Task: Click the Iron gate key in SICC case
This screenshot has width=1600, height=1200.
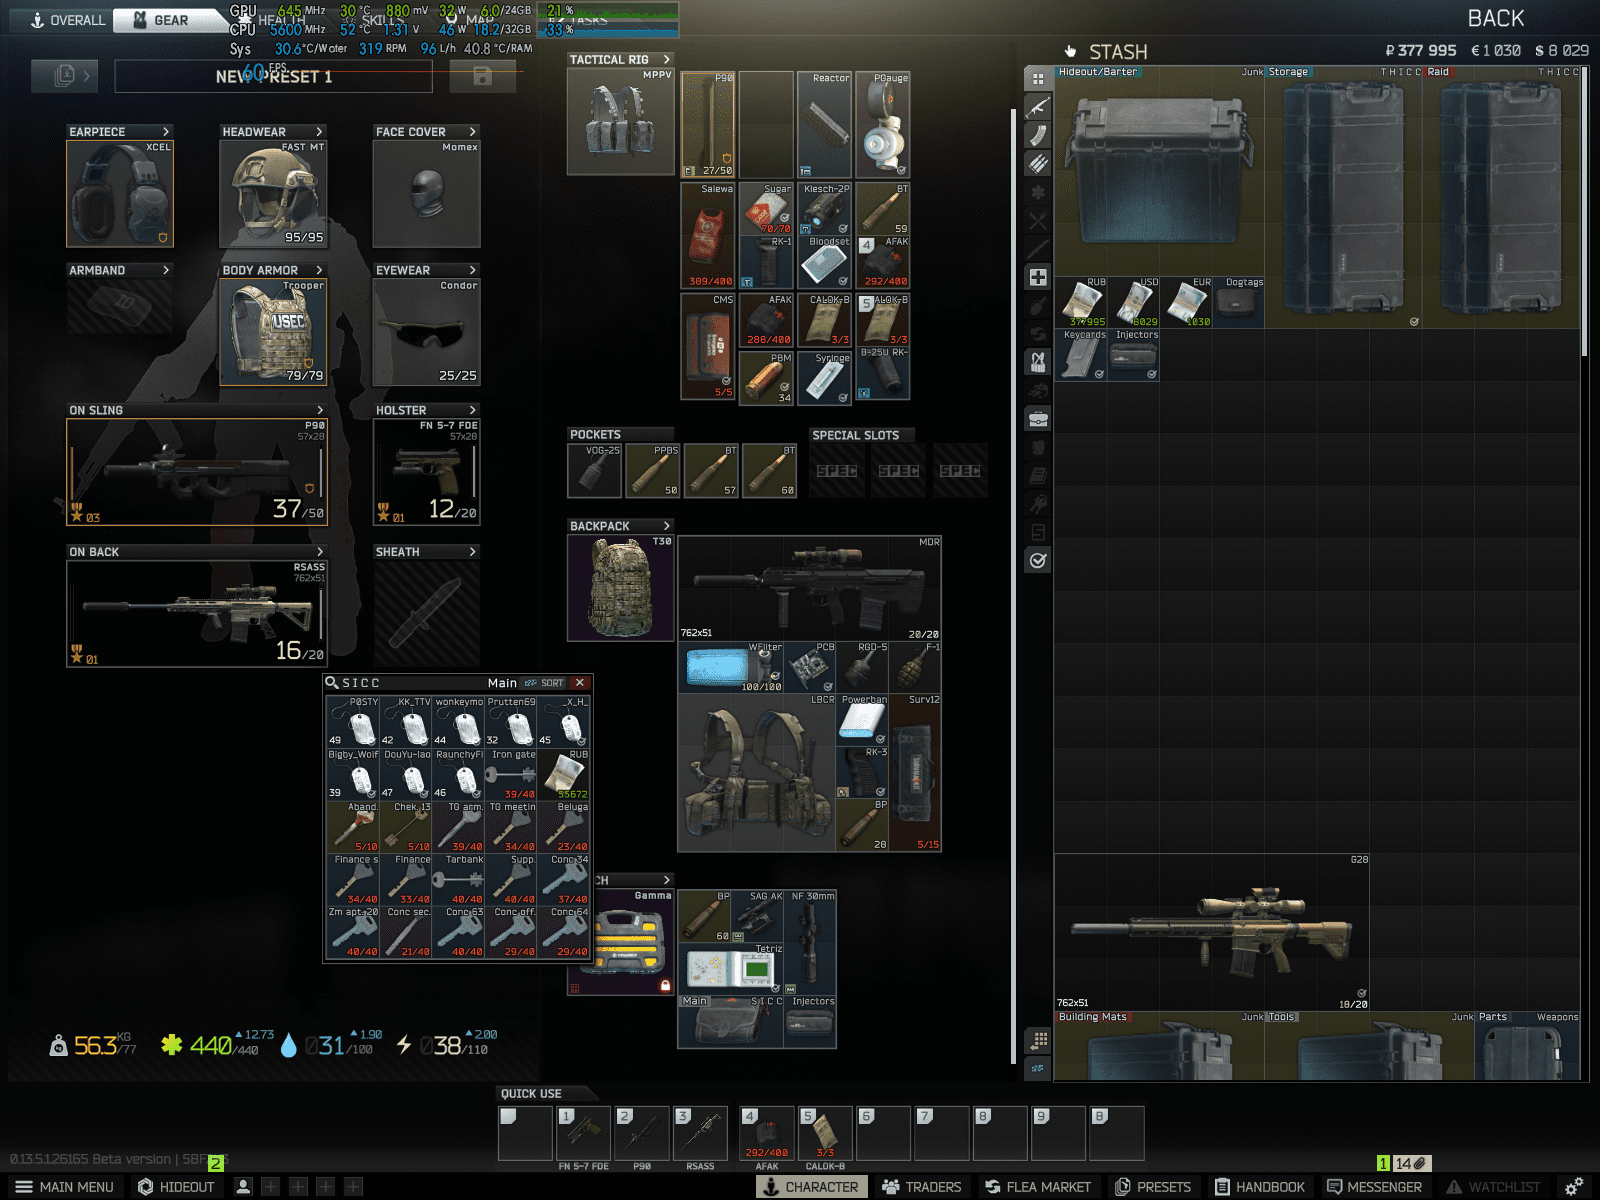Action: pos(511,775)
